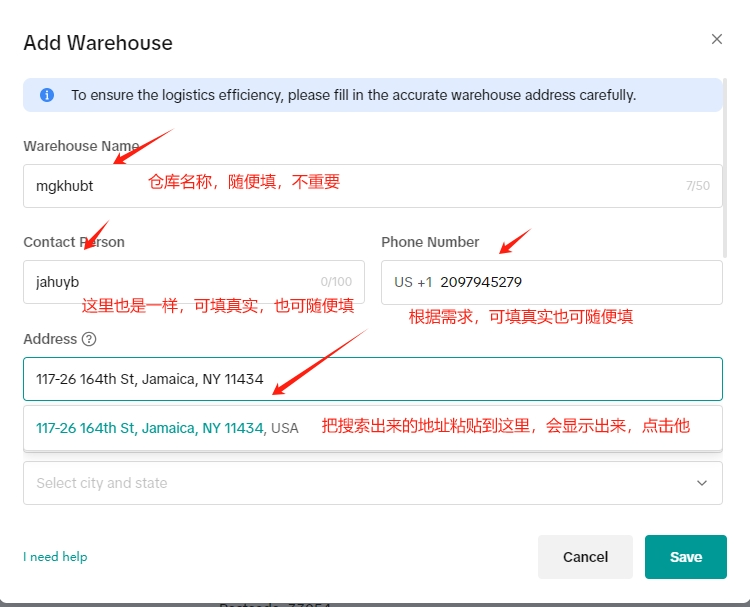Click the logistics efficiency notice text

(353, 95)
